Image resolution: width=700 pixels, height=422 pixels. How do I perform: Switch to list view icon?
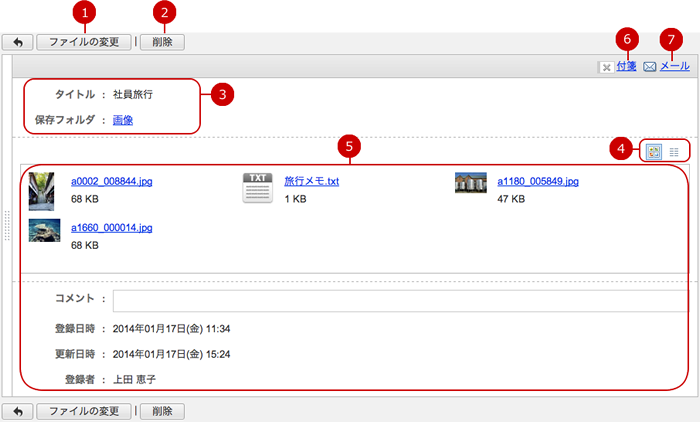click(674, 152)
